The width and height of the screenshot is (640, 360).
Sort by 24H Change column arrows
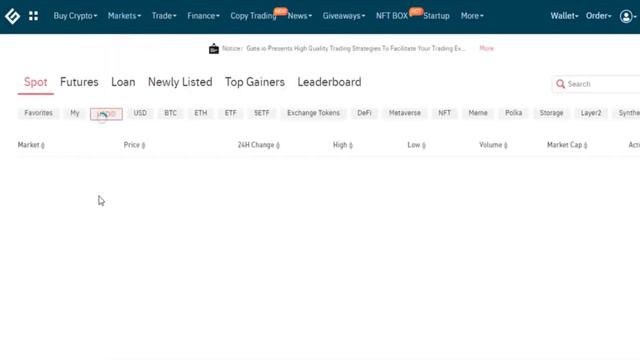[x=278, y=145]
